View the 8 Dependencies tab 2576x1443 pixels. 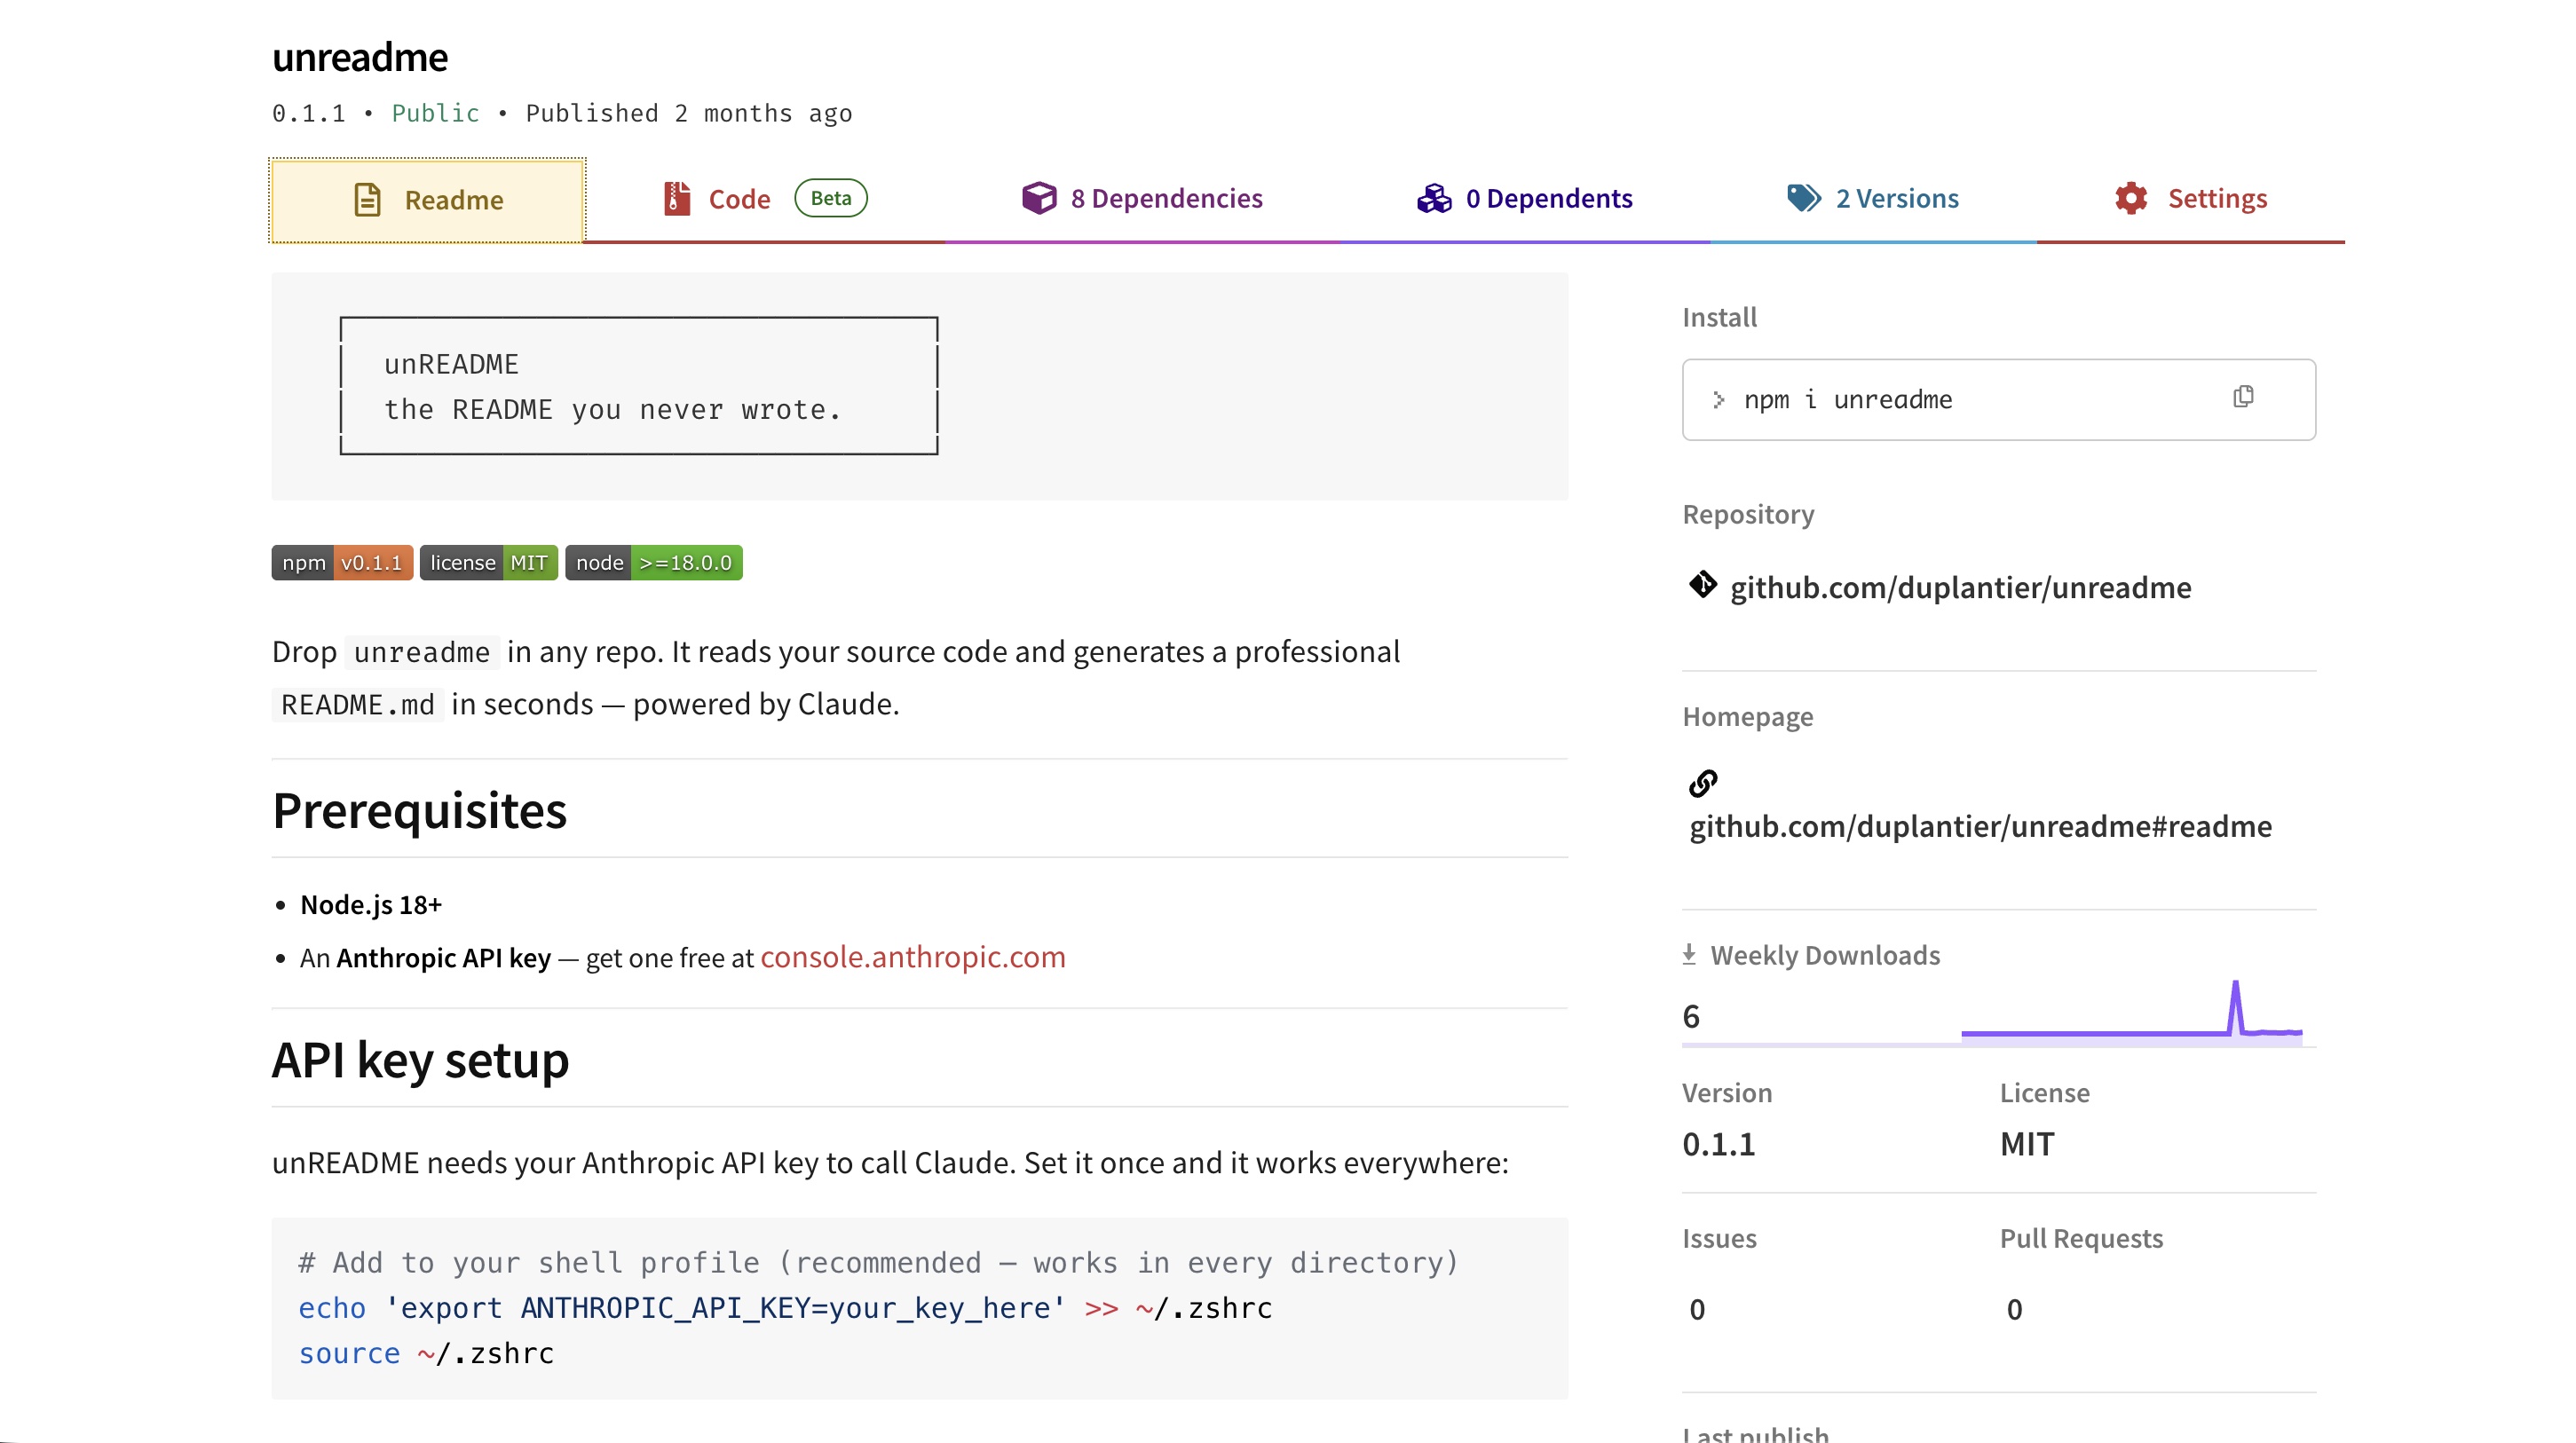click(1142, 198)
